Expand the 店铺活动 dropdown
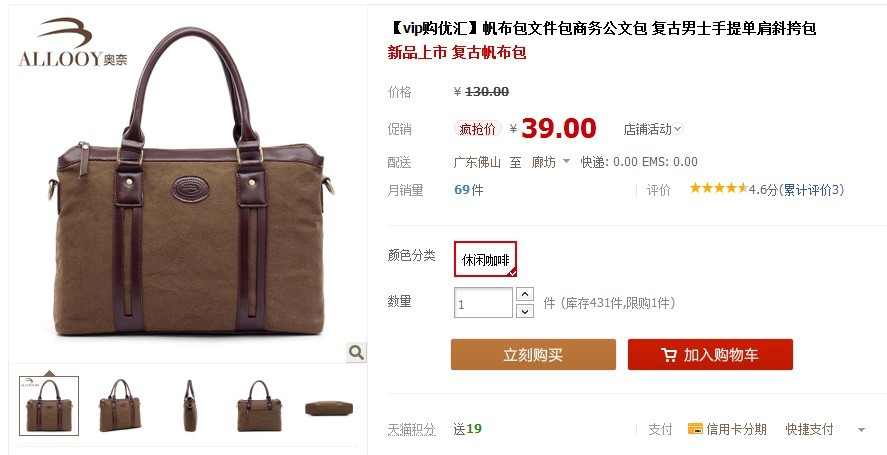Image resolution: width=887 pixels, height=455 pixels. pos(653,129)
